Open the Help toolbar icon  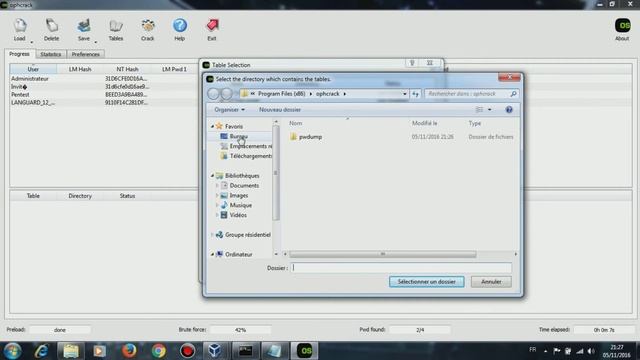pyautogui.click(x=180, y=29)
